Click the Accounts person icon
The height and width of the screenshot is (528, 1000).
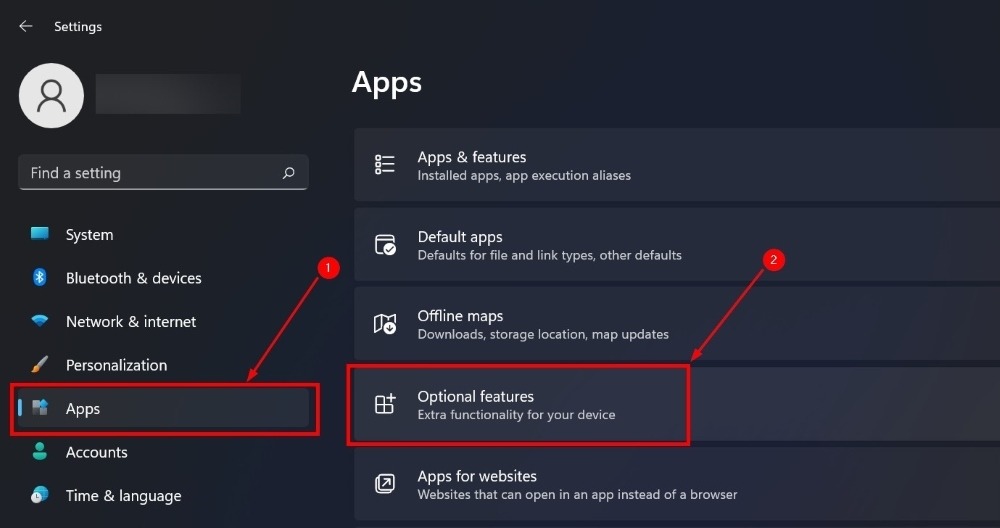click(40, 451)
